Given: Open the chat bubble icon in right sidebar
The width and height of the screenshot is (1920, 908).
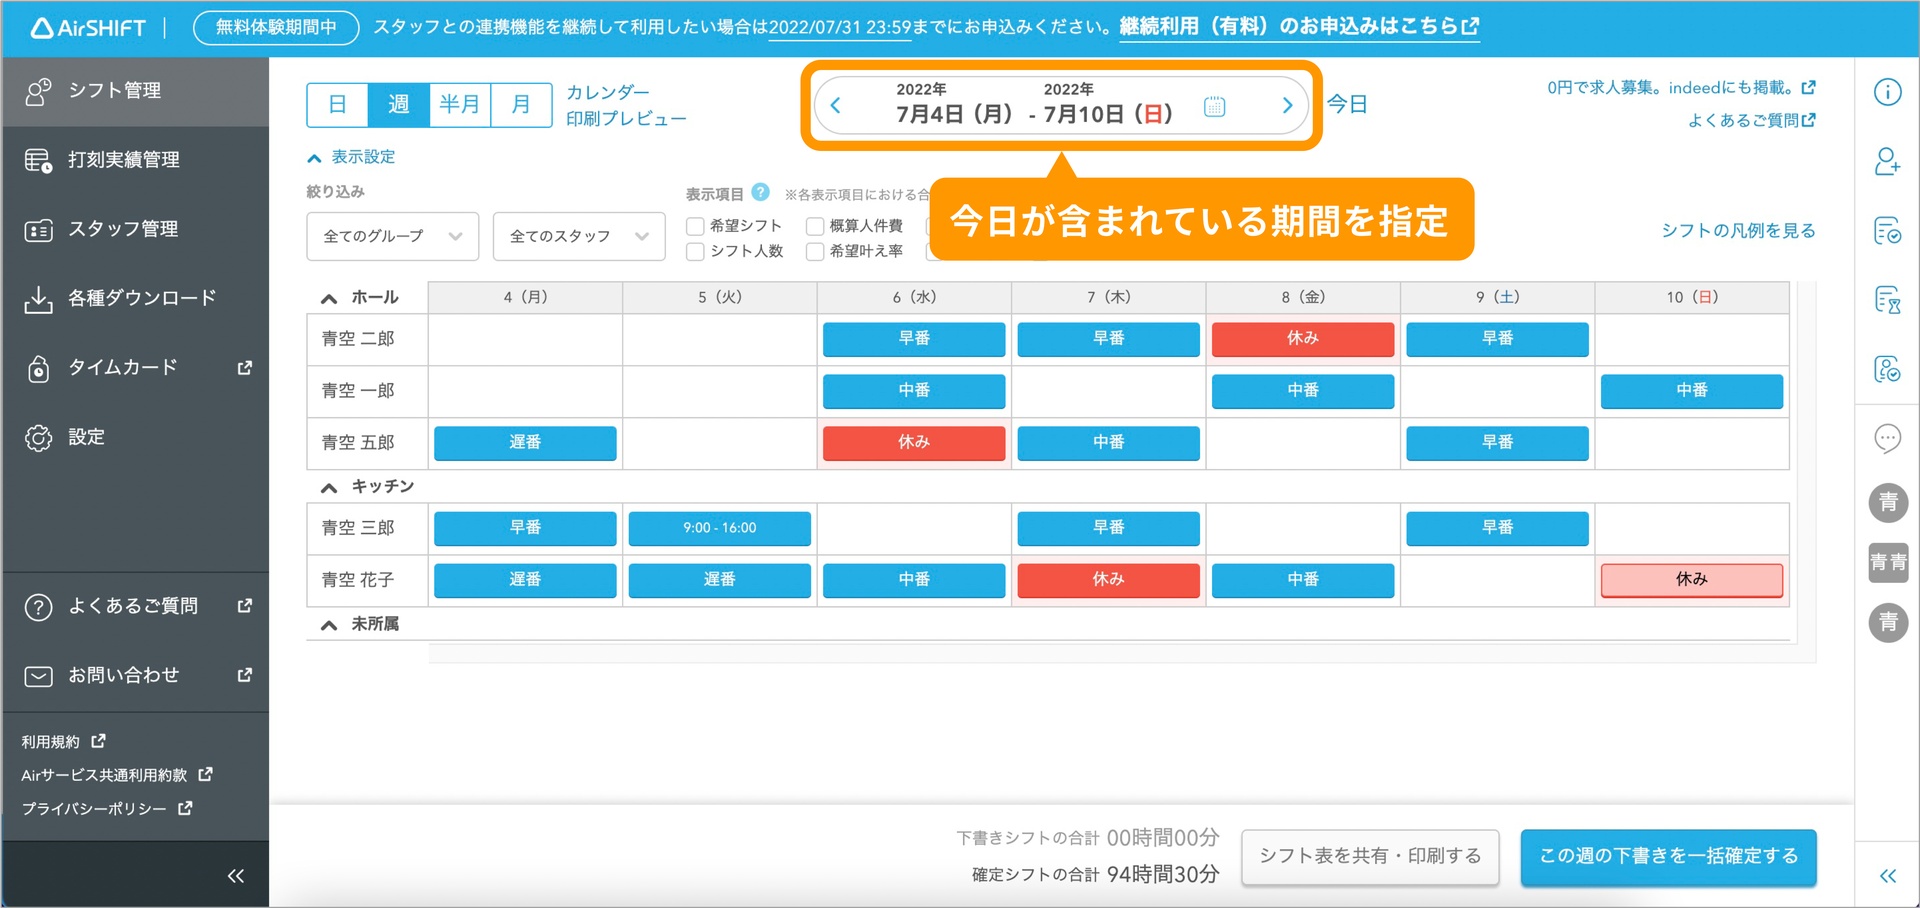Looking at the screenshot, I should 1887,438.
